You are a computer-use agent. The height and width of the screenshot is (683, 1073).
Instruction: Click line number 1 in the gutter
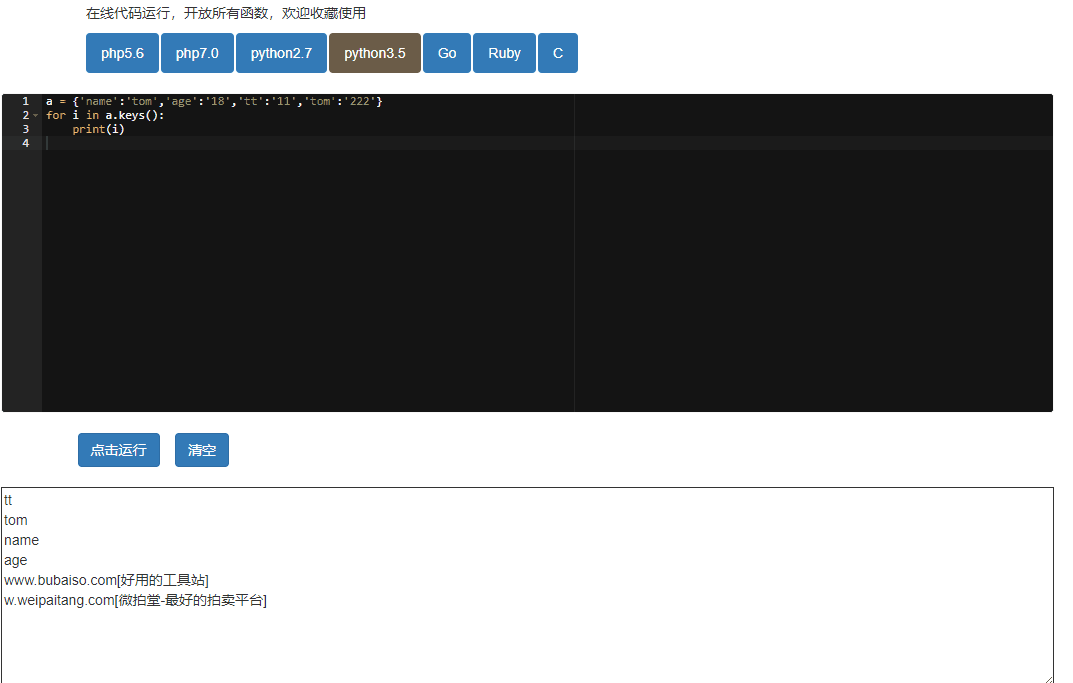click(x=25, y=101)
